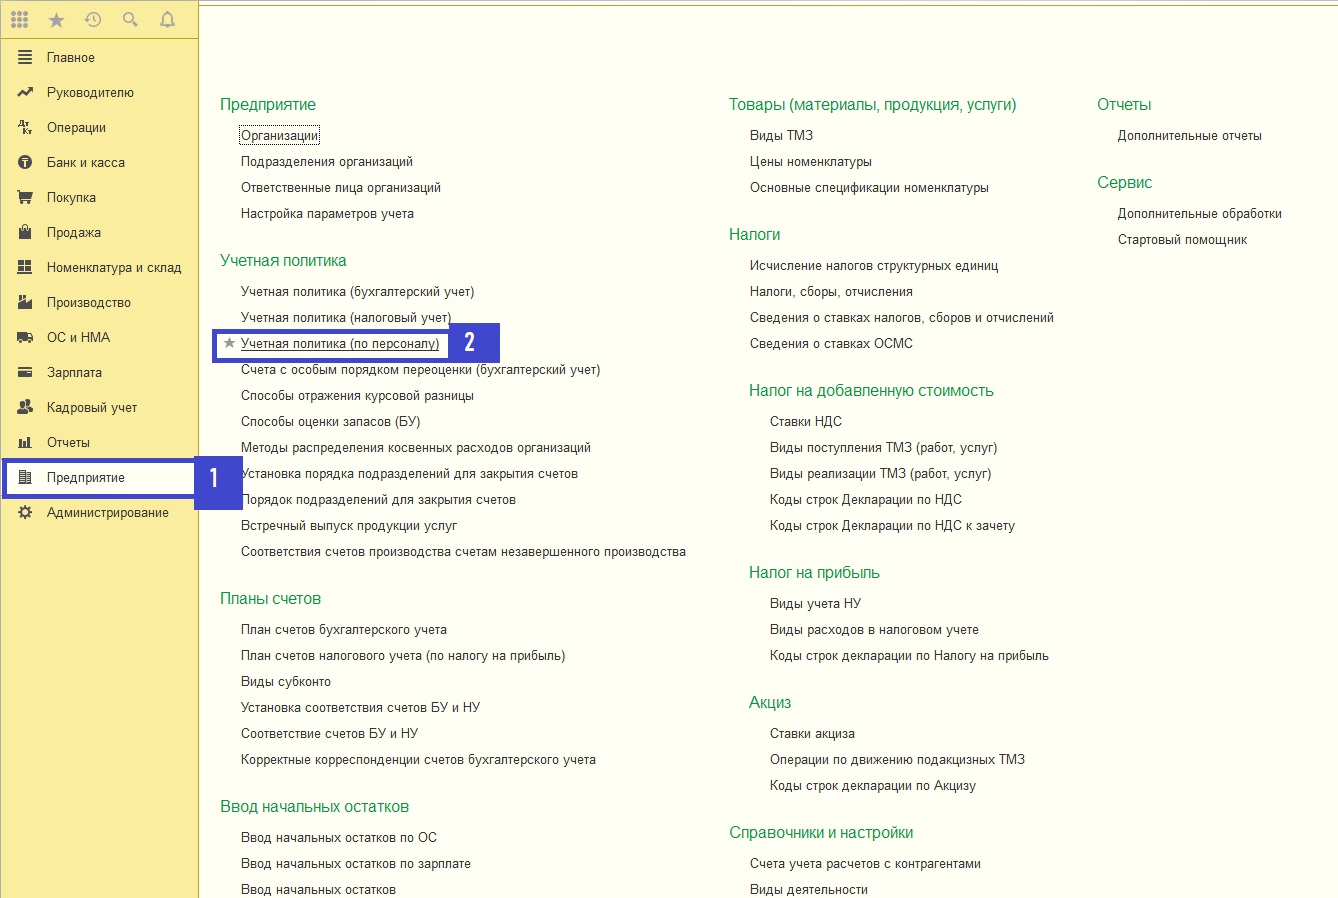Open Учетная политика (бухгалтерский учет)
1338x898 pixels.
point(357,291)
